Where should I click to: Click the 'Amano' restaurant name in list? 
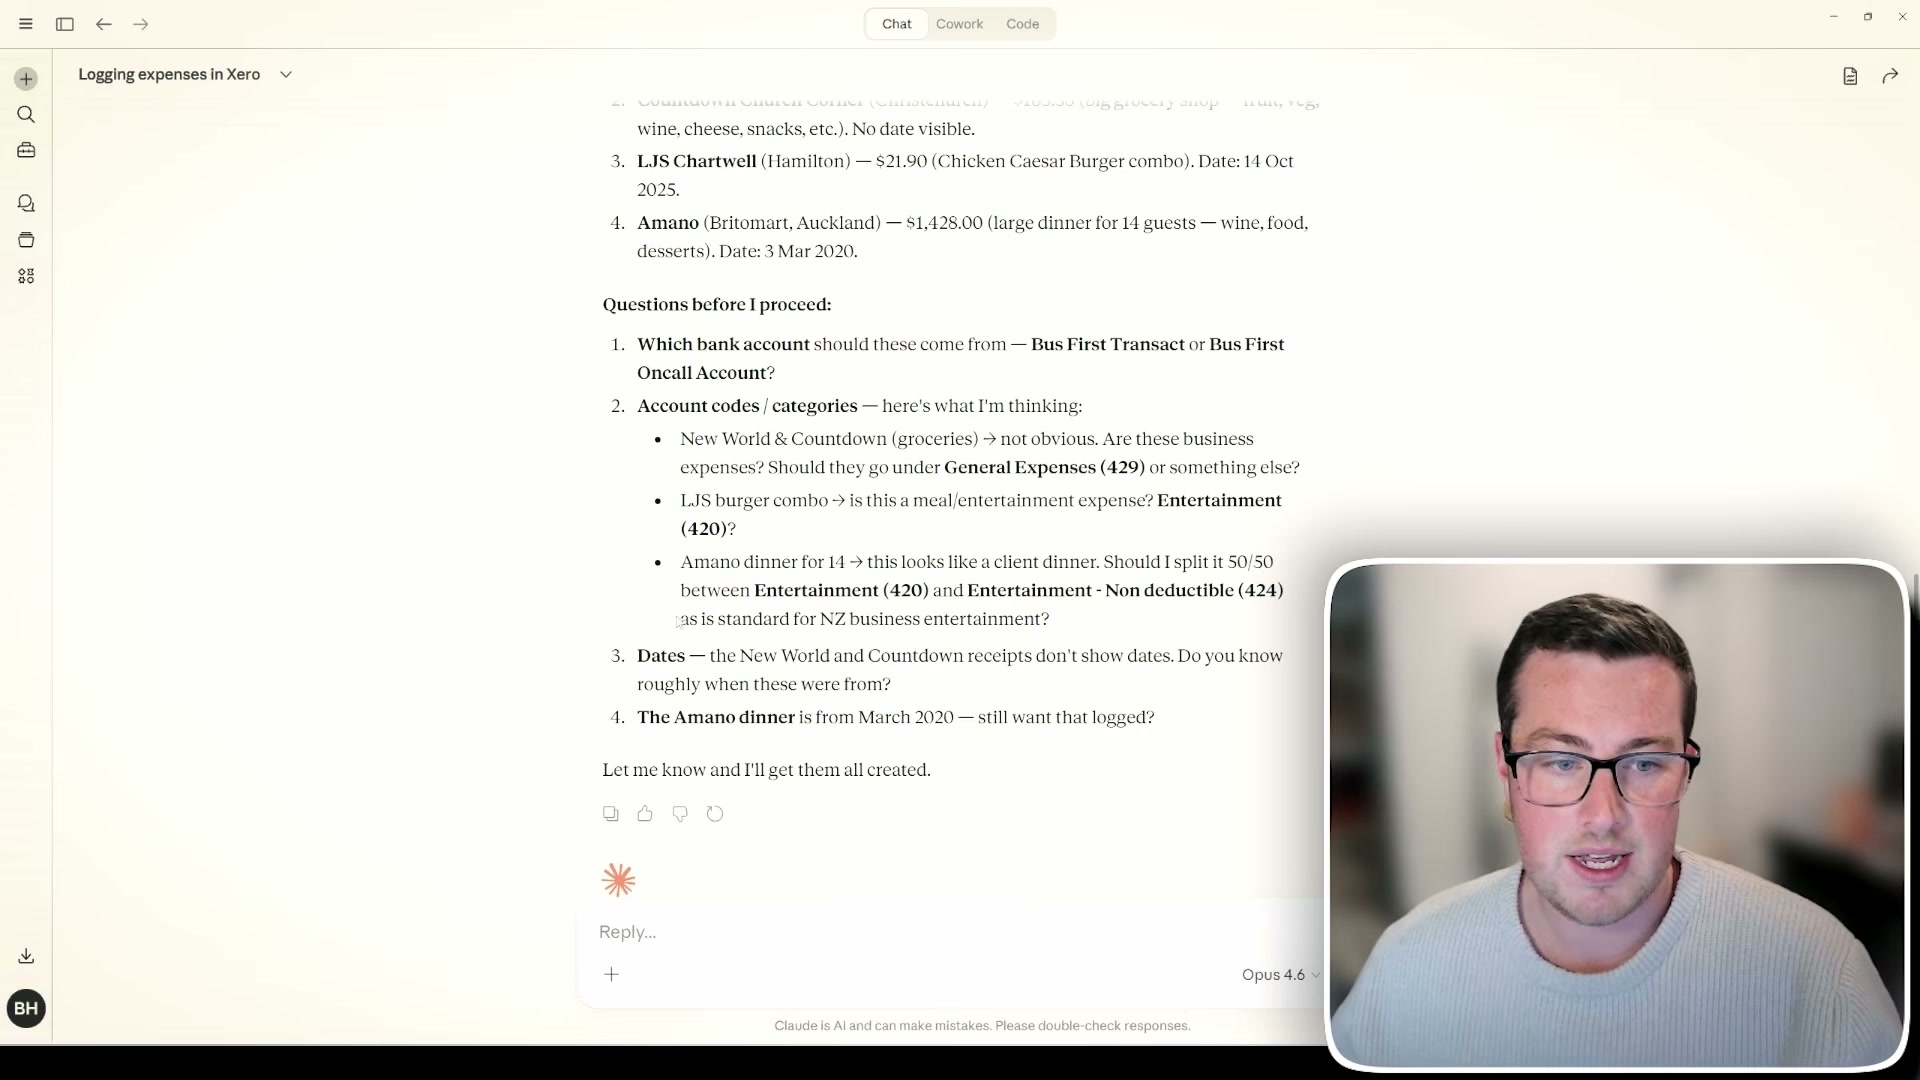point(668,223)
